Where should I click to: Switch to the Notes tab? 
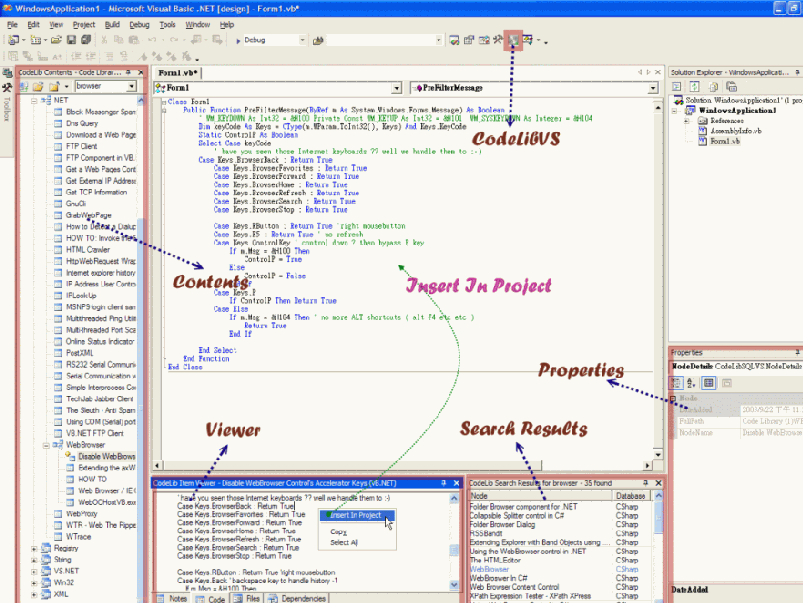coord(173,598)
